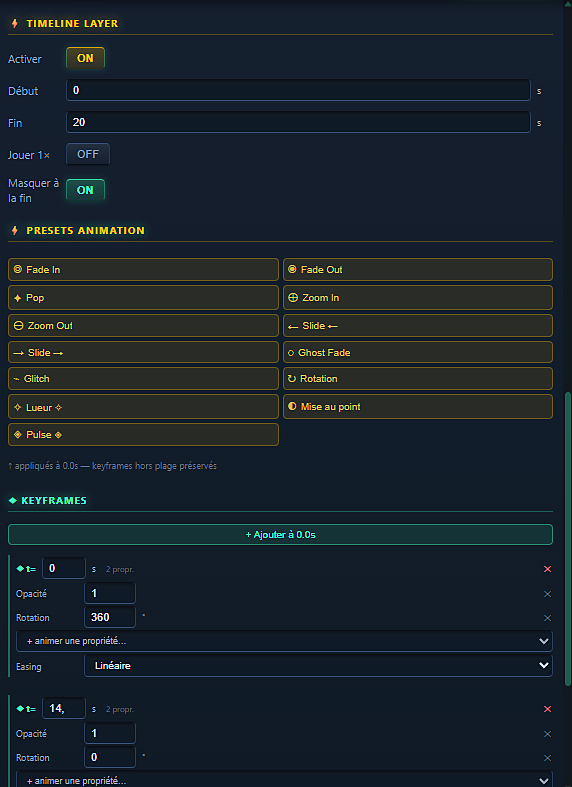Toggle the Activer ON switch

point(85,58)
